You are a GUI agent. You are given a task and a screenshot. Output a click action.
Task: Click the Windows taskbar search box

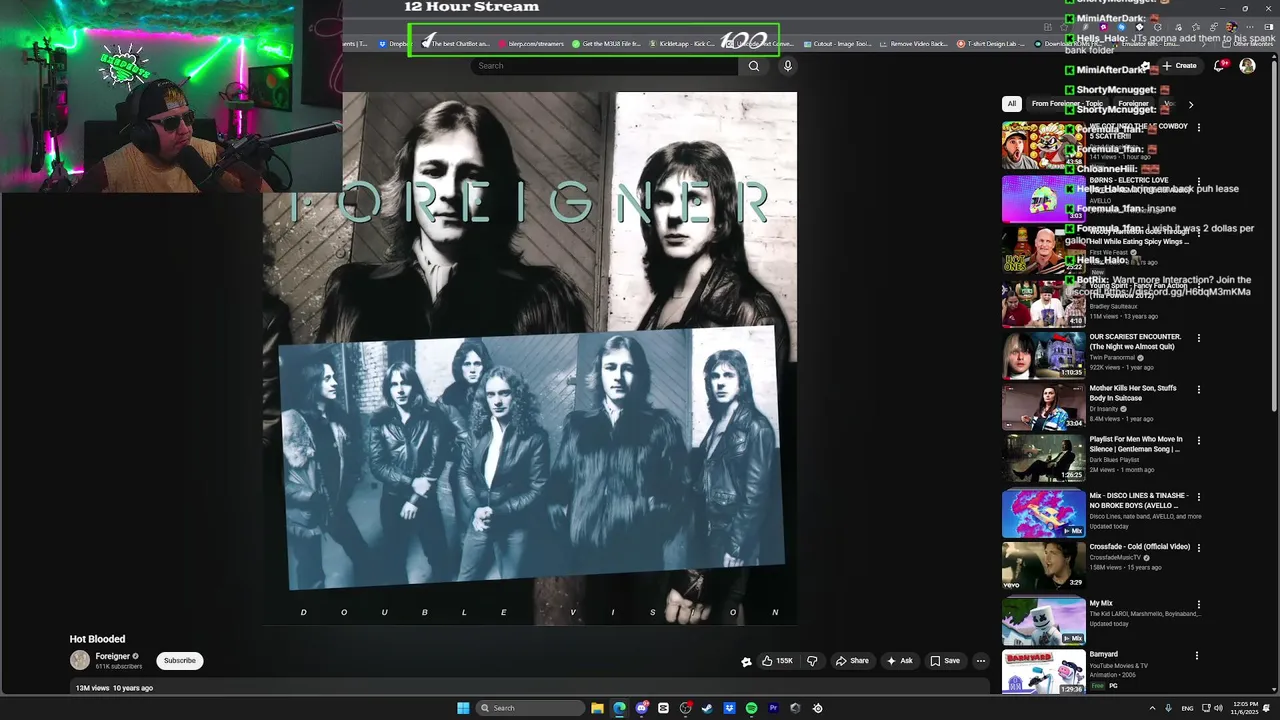(x=530, y=708)
